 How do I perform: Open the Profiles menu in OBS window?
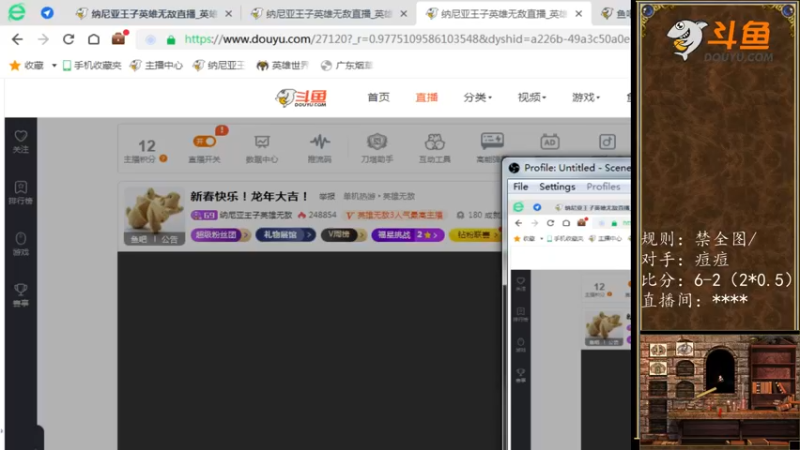click(x=603, y=187)
